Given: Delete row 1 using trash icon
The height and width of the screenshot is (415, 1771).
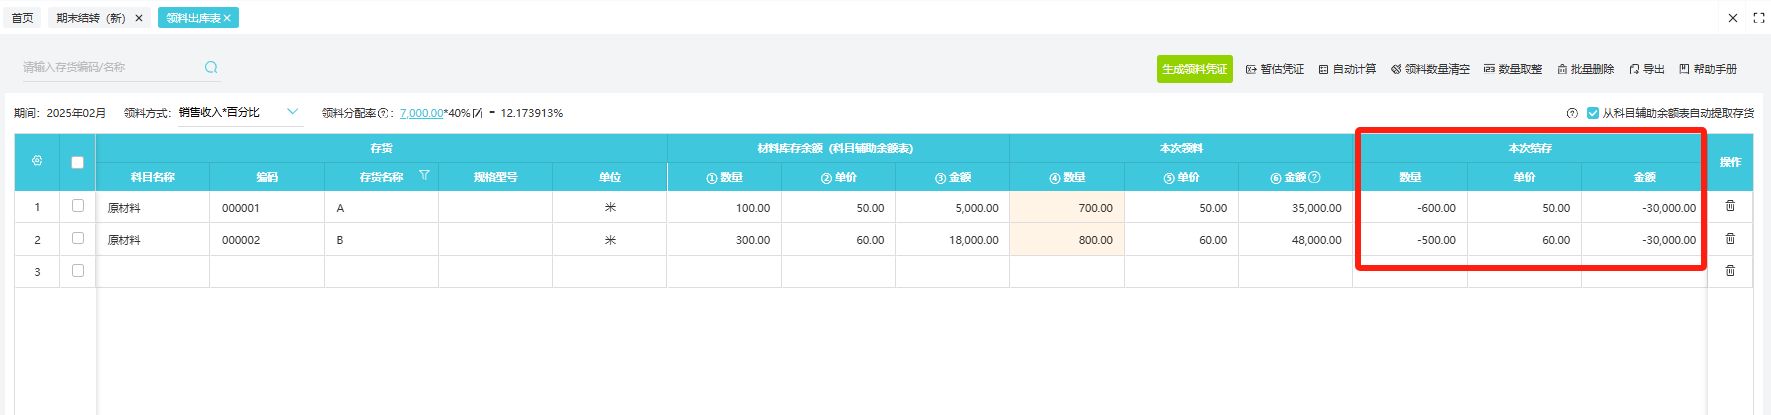Looking at the screenshot, I should tap(1730, 206).
